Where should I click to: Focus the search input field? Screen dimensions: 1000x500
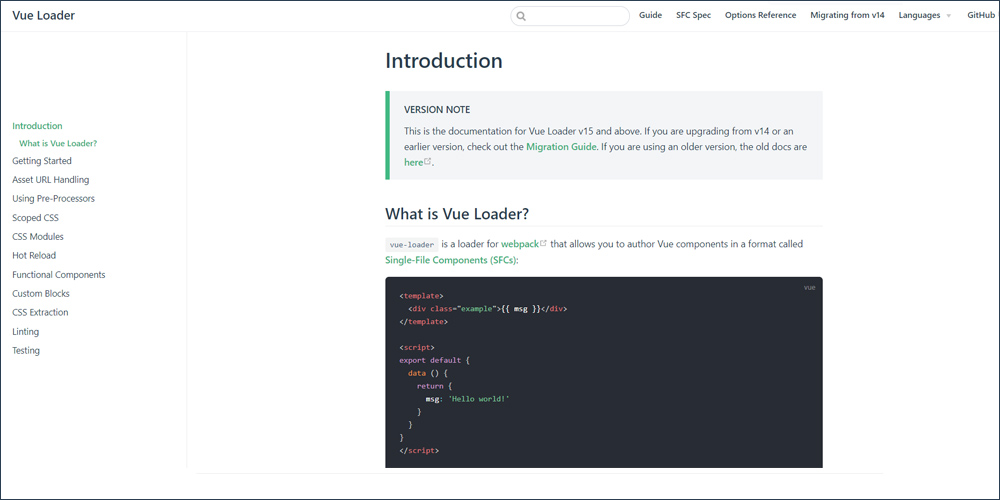[x=570, y=16]
